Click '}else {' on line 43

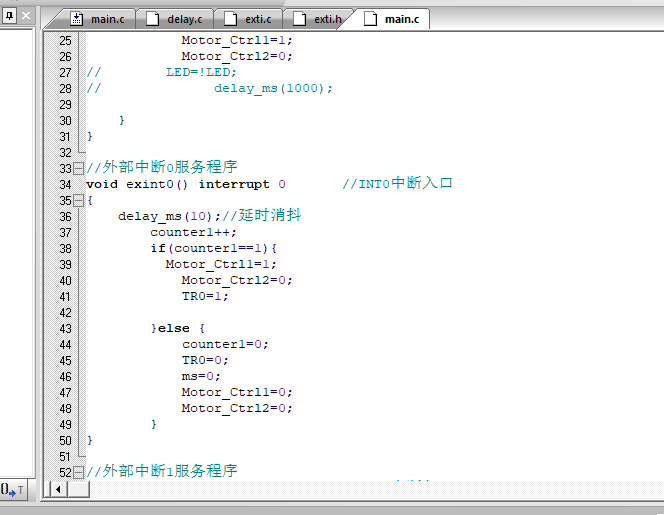[x=178, y=329]
